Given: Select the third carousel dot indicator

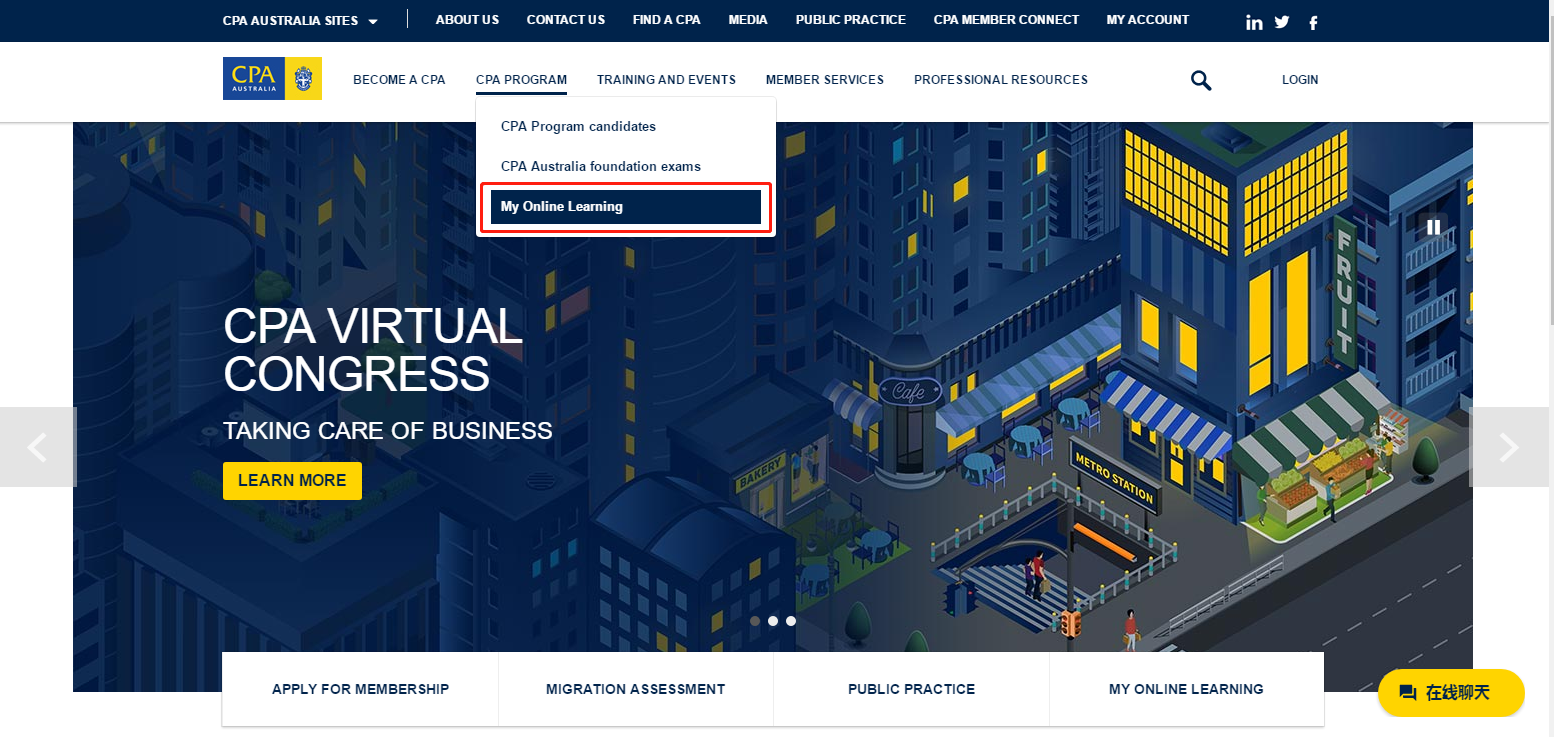Looking at the screenshot, I should (x=791, y=621).
